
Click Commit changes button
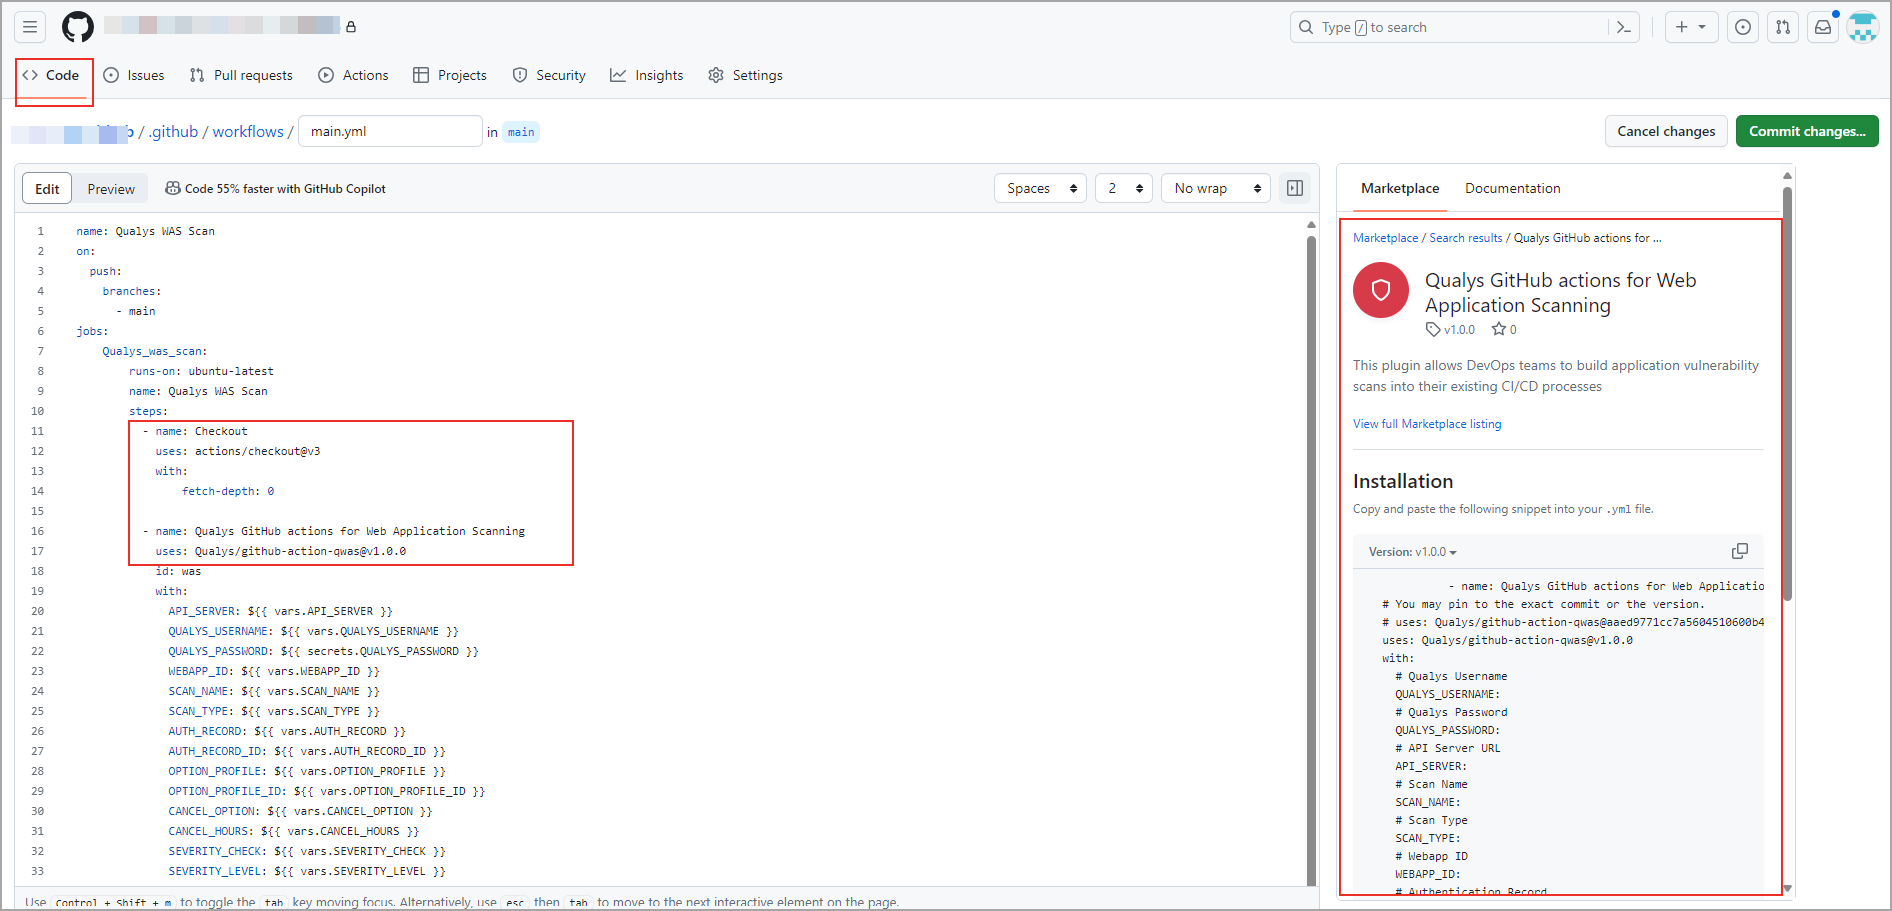point(1807,131)
